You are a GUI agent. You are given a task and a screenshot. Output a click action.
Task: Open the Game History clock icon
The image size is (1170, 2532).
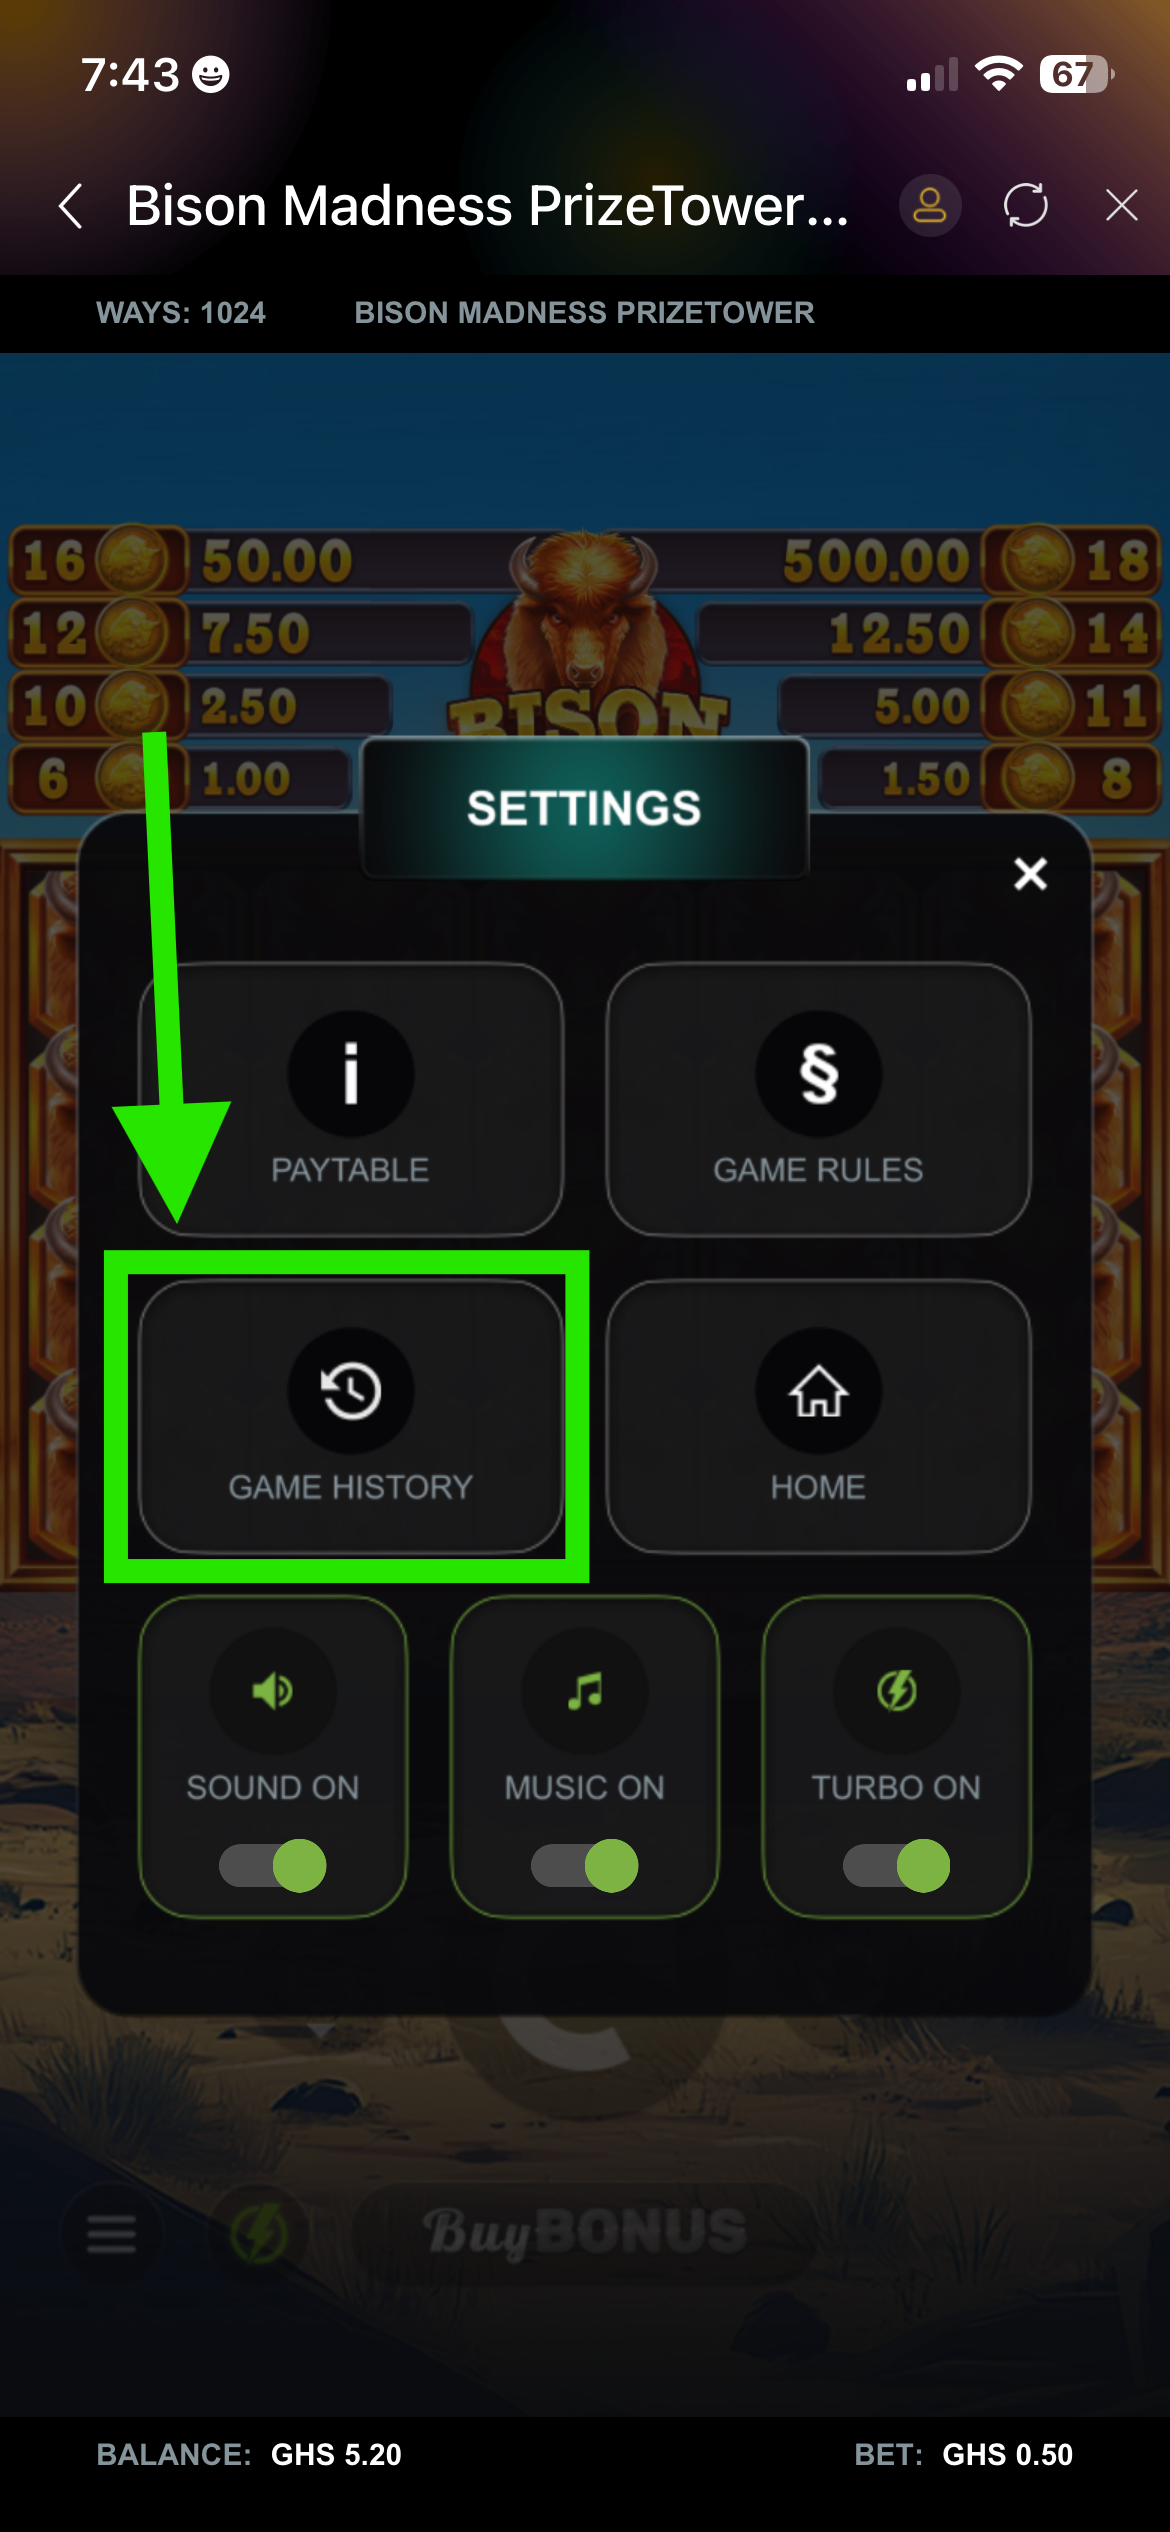[350, 1390]
